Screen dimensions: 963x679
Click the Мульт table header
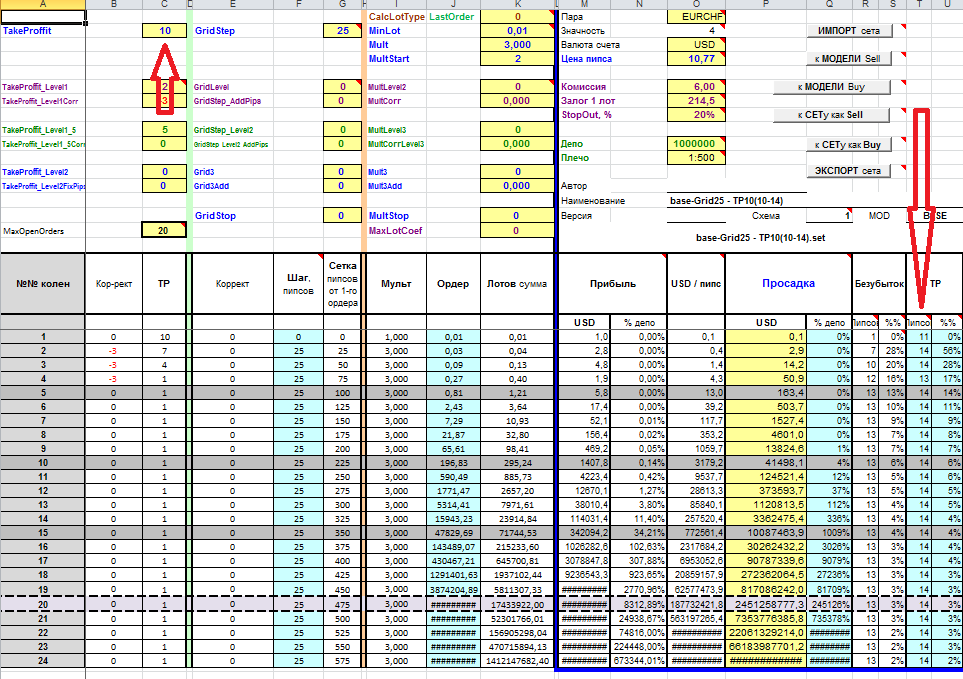tap(396, 284)
